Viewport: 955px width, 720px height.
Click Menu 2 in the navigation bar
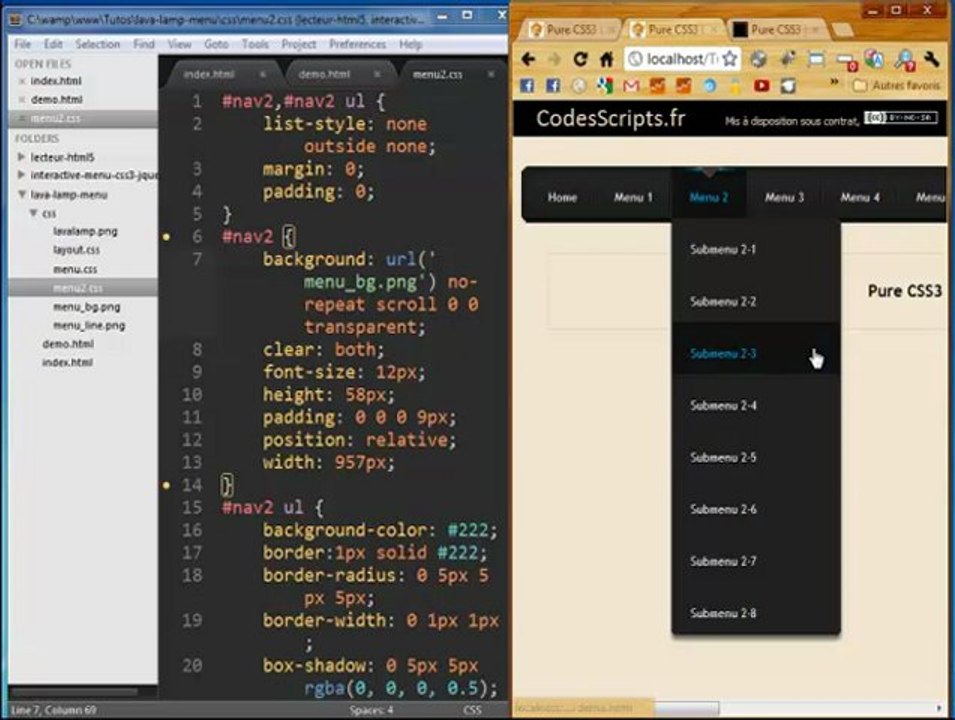[708, 197]
